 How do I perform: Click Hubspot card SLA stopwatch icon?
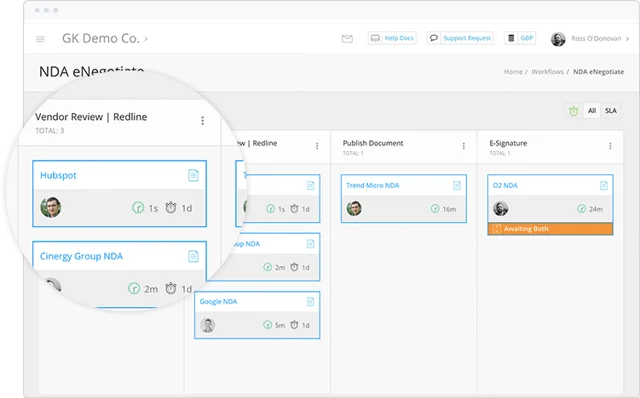171,208
